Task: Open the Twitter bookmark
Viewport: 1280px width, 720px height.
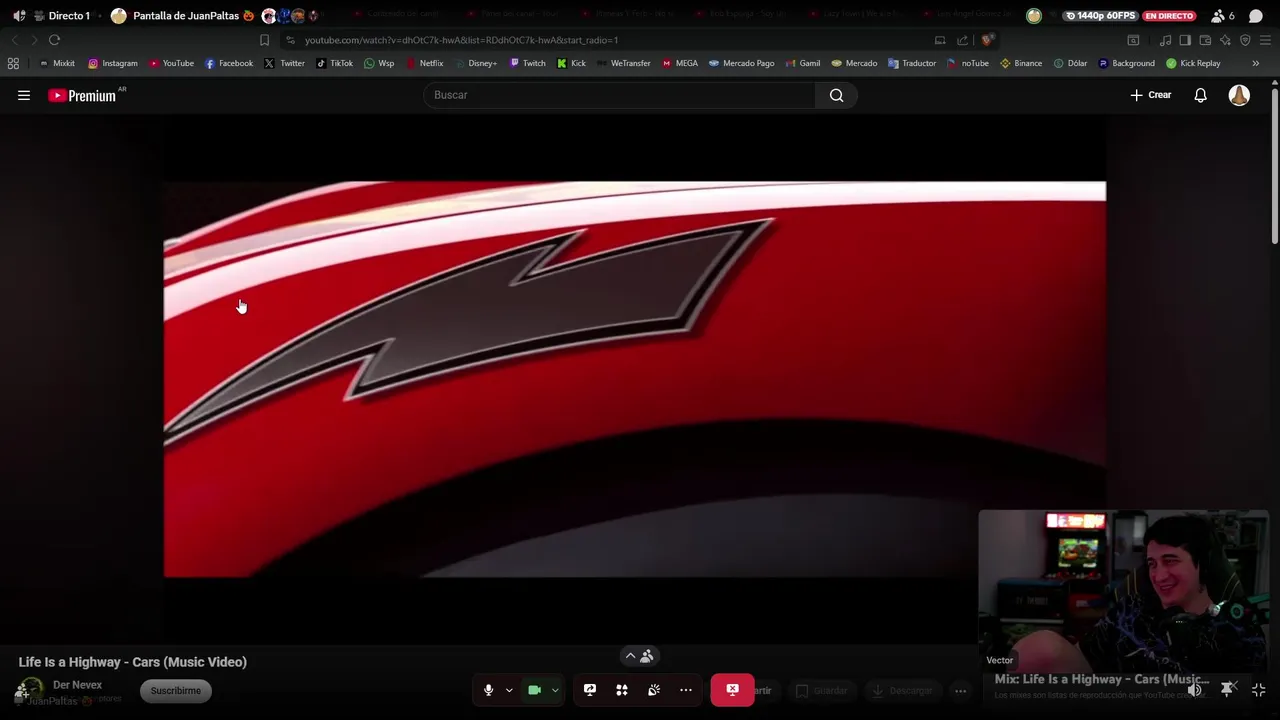Action: tap(285, 63)
